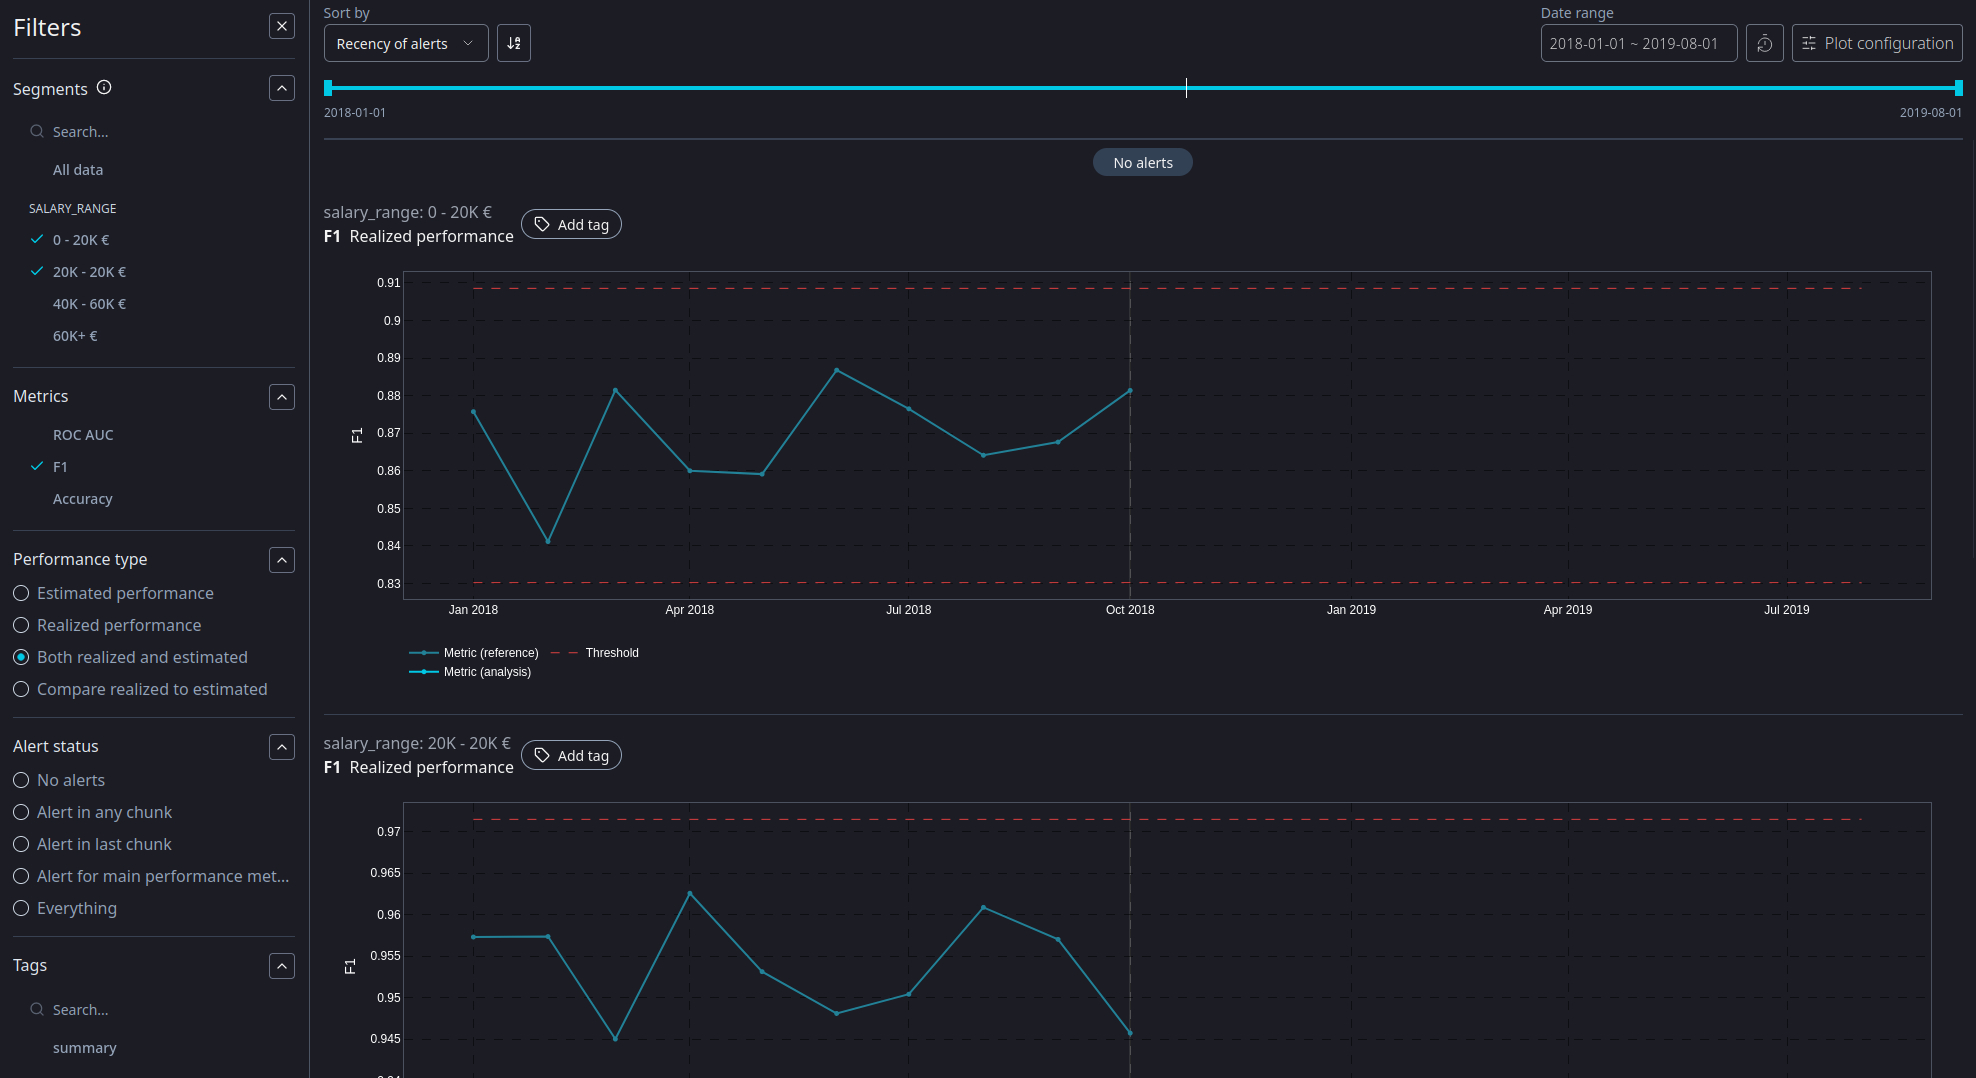Image resolution: width=1976 pixels, height=1078 pixels.
Task: Select Compare realized to estimated option
Action: coord(21,690)
